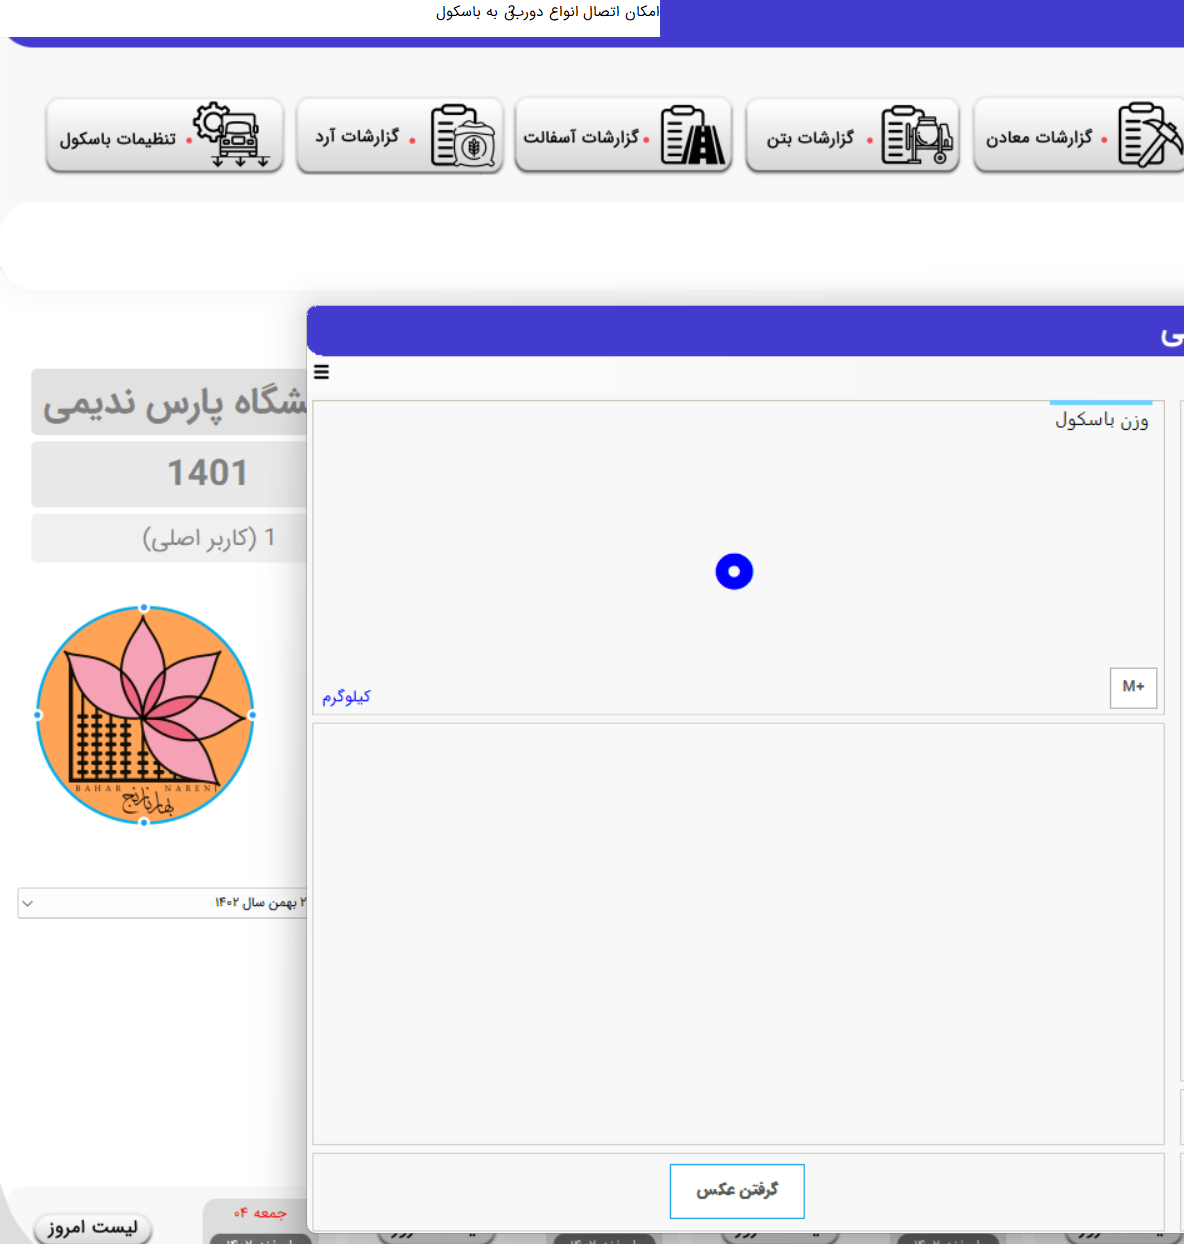Click the mines reports pickaxe icon
The height and width of the screenshot is (1244, 1184).
1149,136
